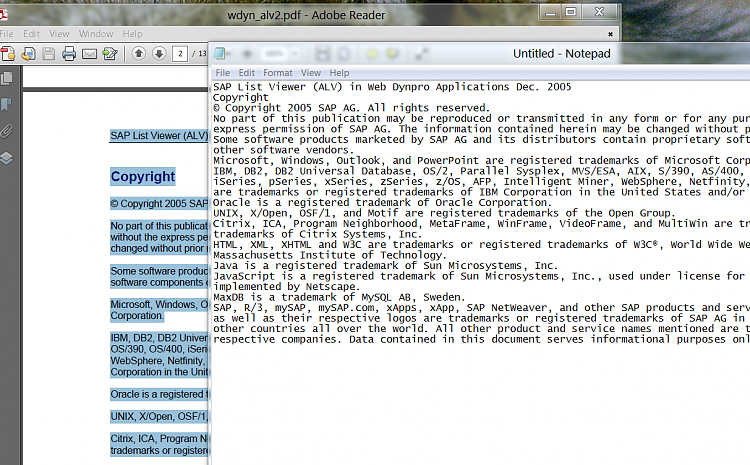Open the Attachments paperclip panel in Reader sidebar
The height and width of the screenshot is (465, 750).
point(6,131)
